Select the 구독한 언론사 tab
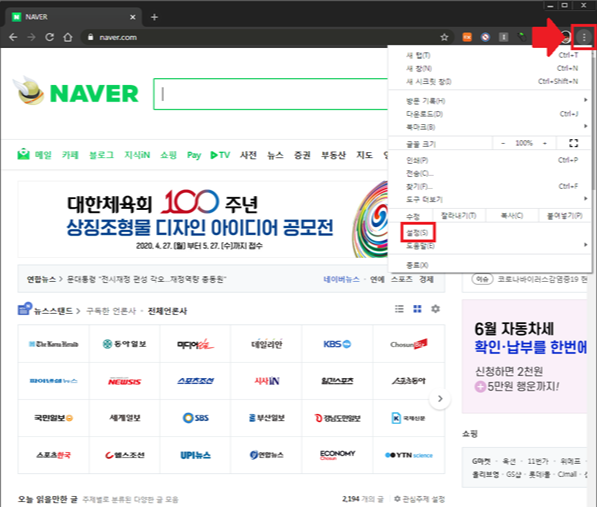 (x=111, y=311)
